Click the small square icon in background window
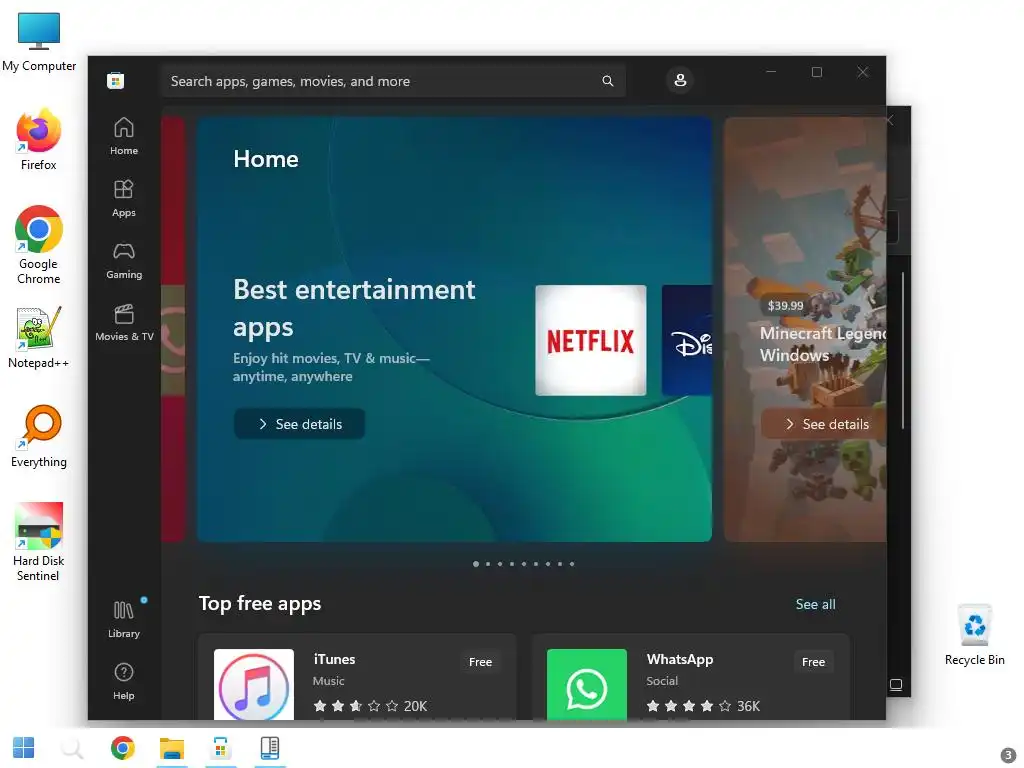 [x=896, y=684]
